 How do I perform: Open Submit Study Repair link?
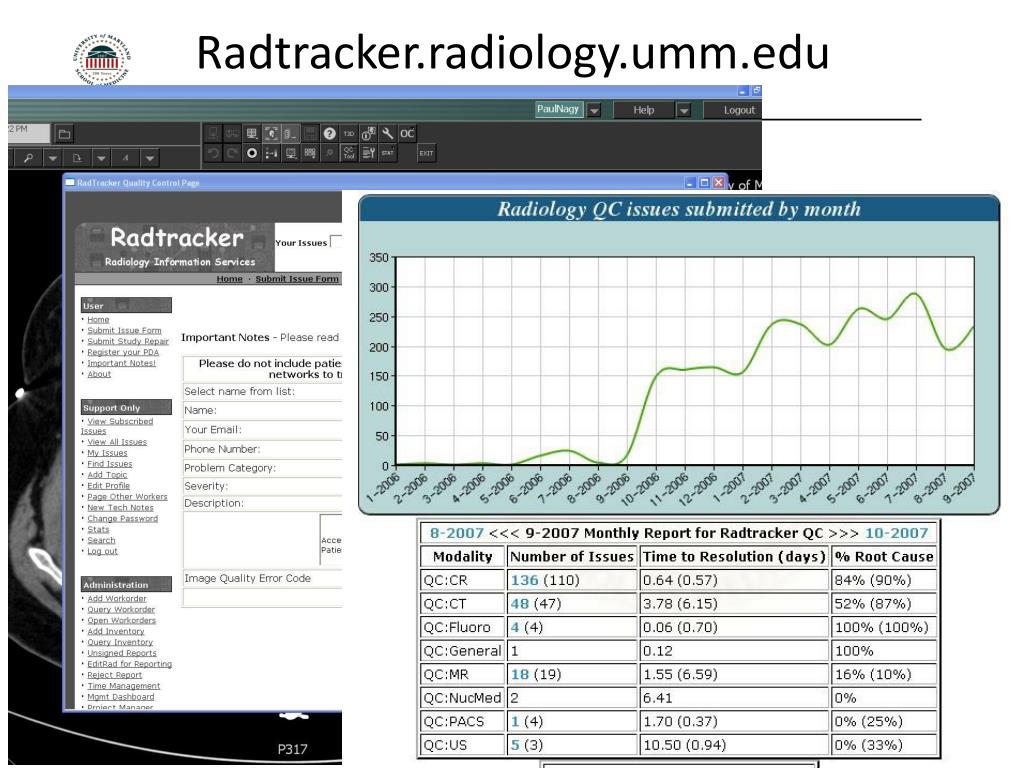point(128,342)
